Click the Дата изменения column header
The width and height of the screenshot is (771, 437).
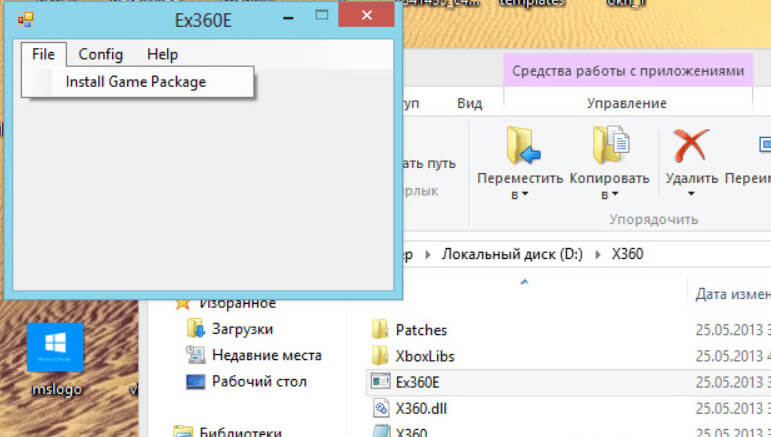[733, 294]
